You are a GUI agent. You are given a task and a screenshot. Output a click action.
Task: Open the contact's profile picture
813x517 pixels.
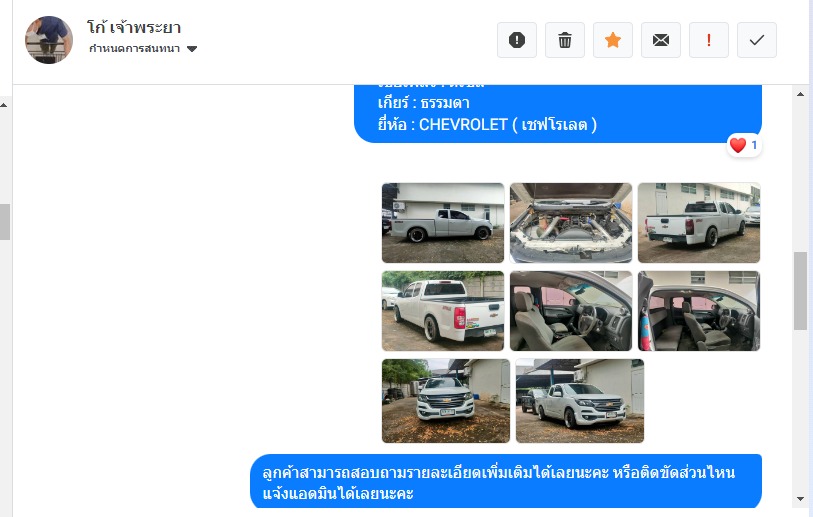pos(49,40)
